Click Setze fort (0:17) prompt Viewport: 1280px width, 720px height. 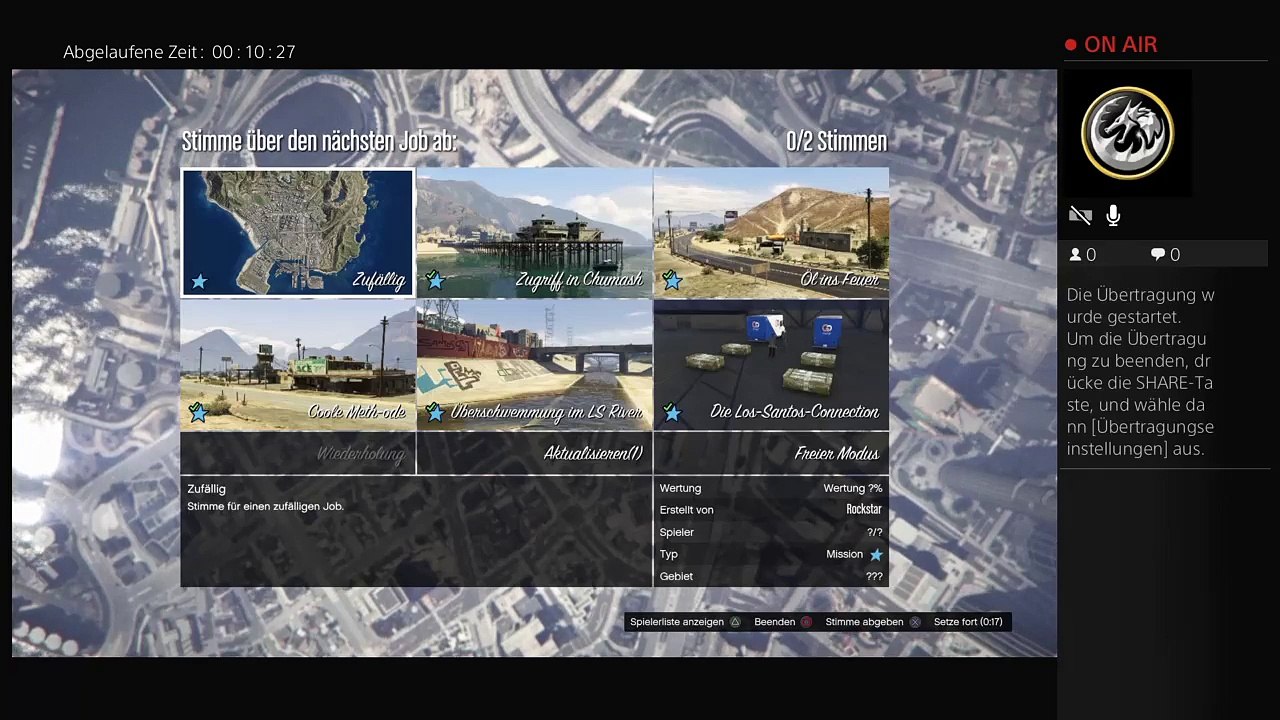click(968, 622)
